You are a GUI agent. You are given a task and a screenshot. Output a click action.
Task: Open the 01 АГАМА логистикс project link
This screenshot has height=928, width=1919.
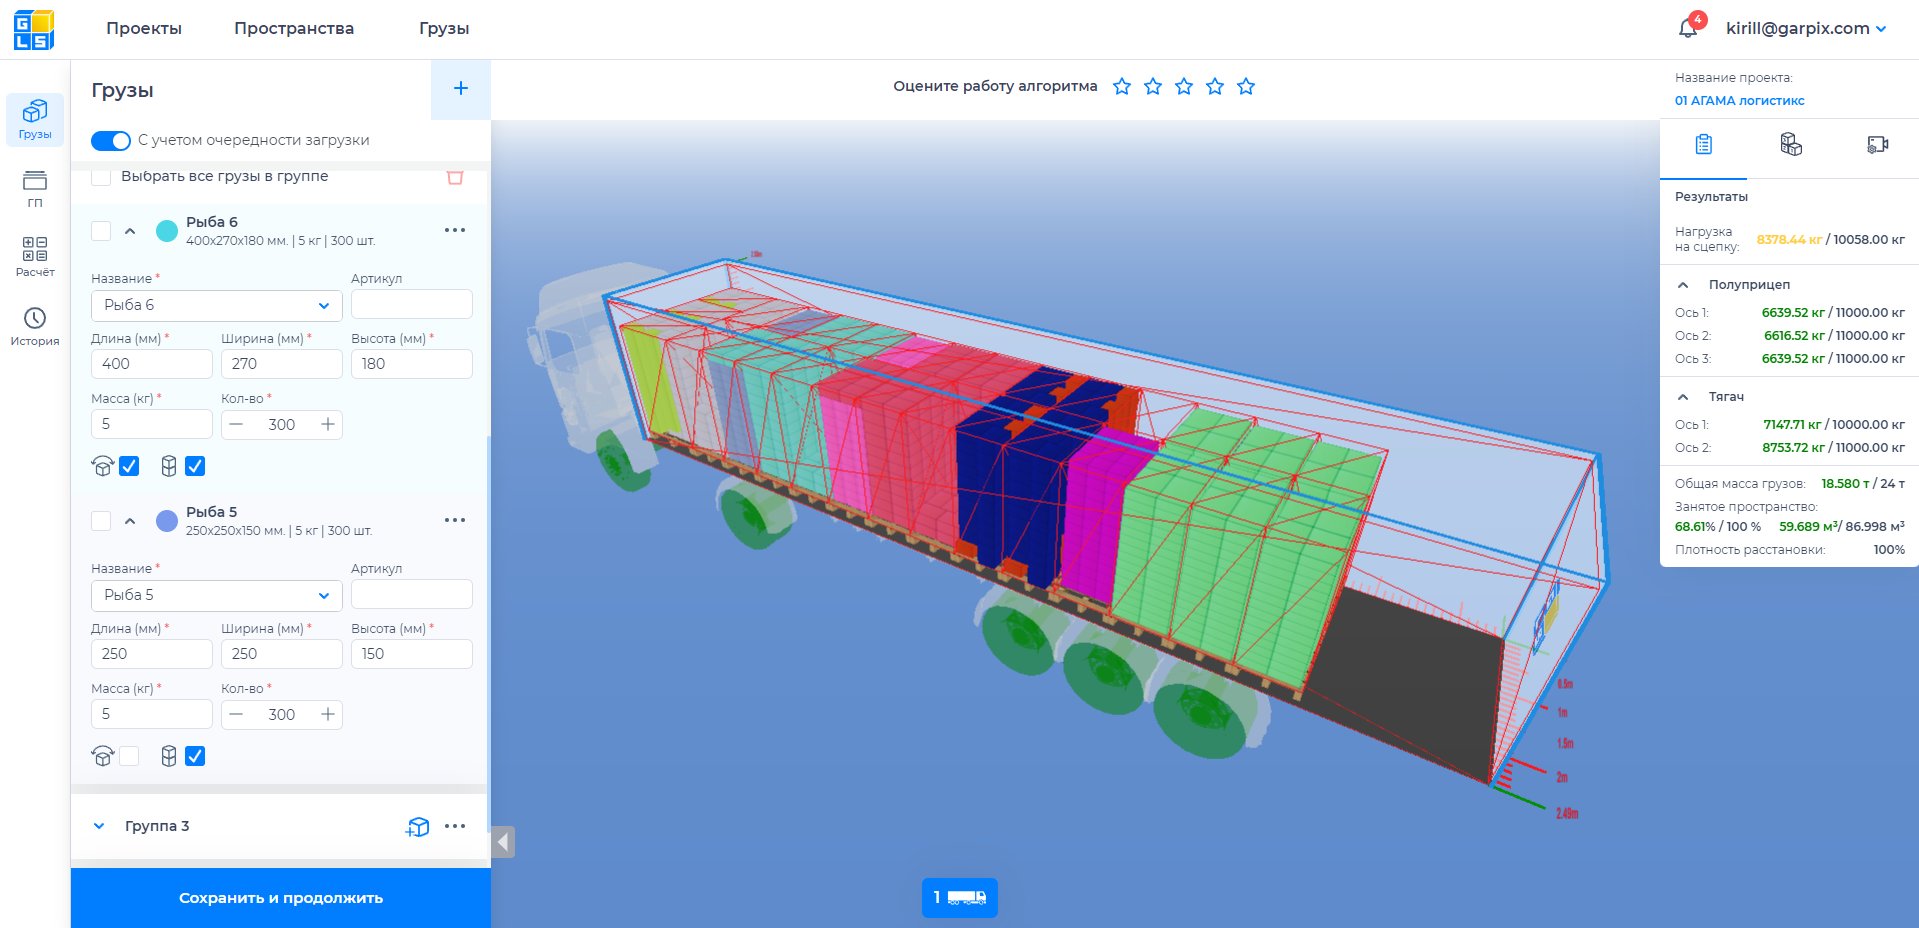pos(1739,100)
